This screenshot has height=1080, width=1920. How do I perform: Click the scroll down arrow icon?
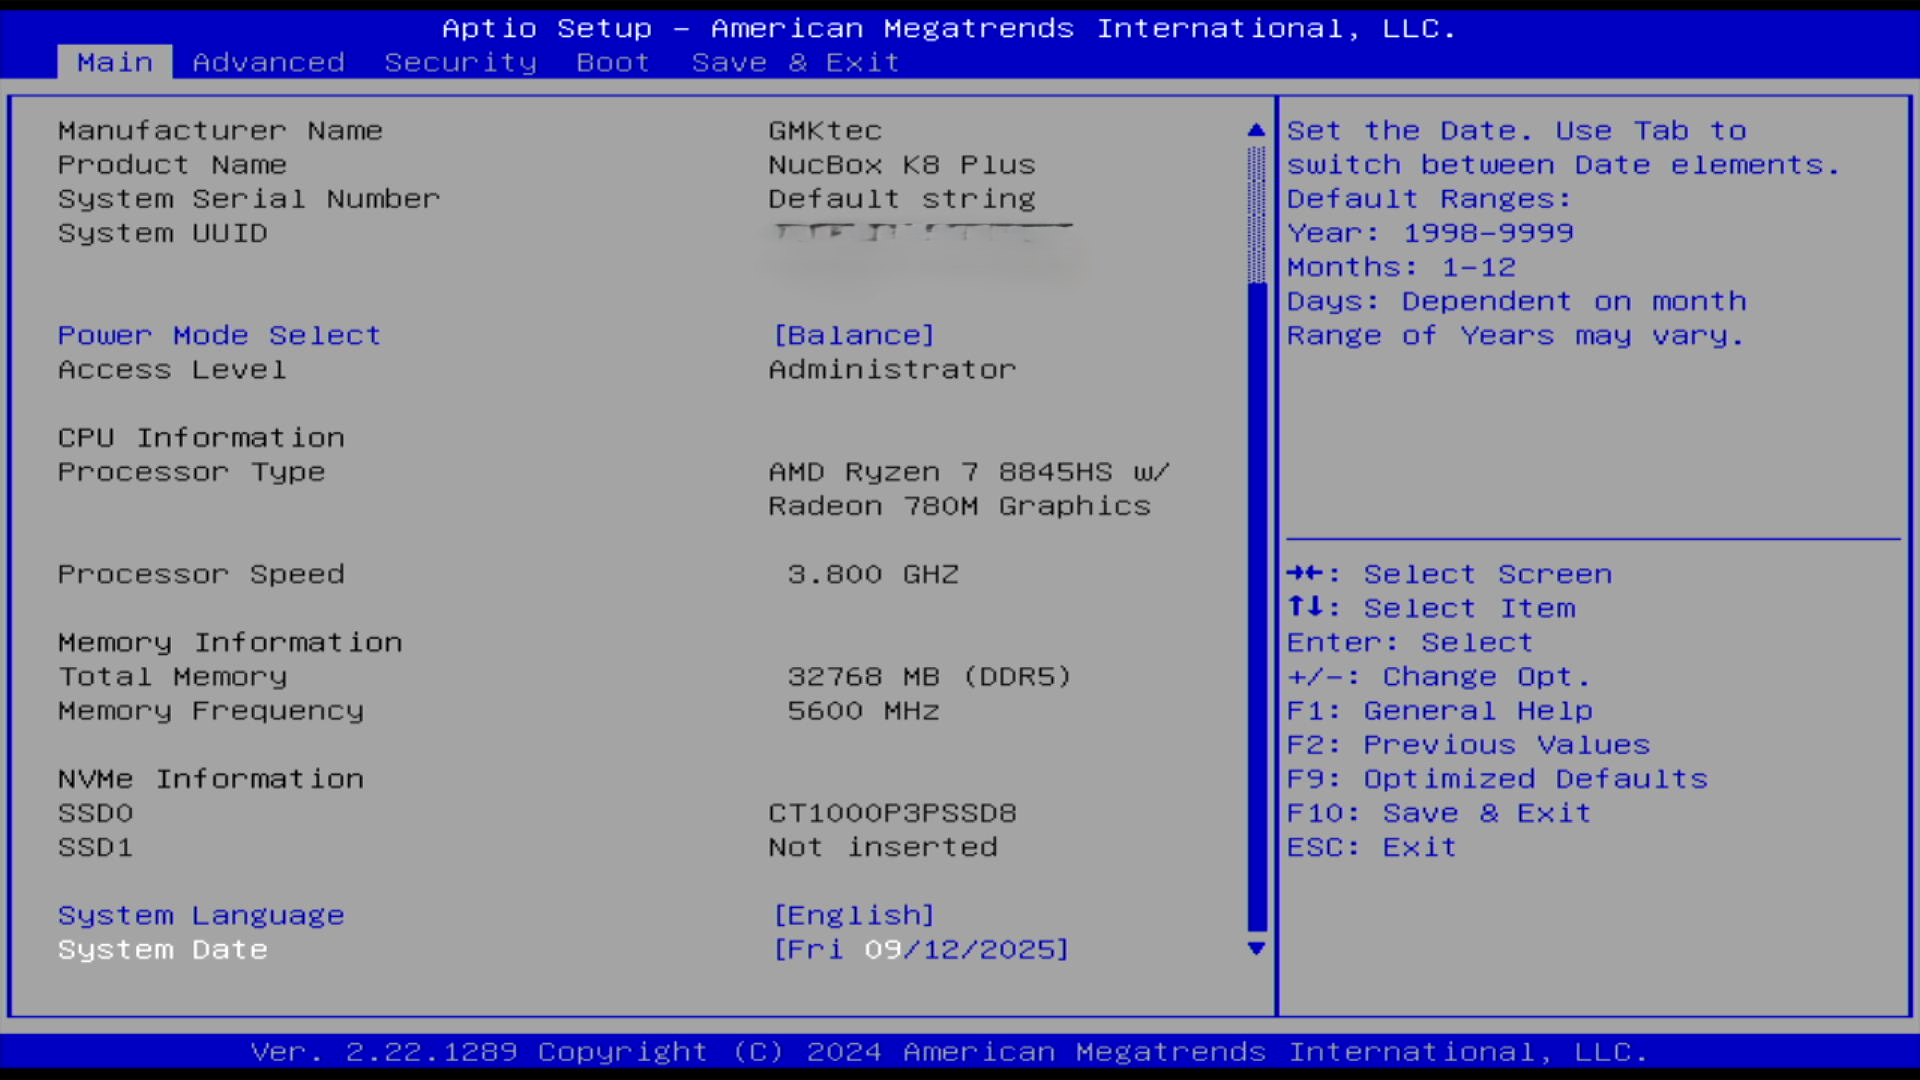point(1256,948)
